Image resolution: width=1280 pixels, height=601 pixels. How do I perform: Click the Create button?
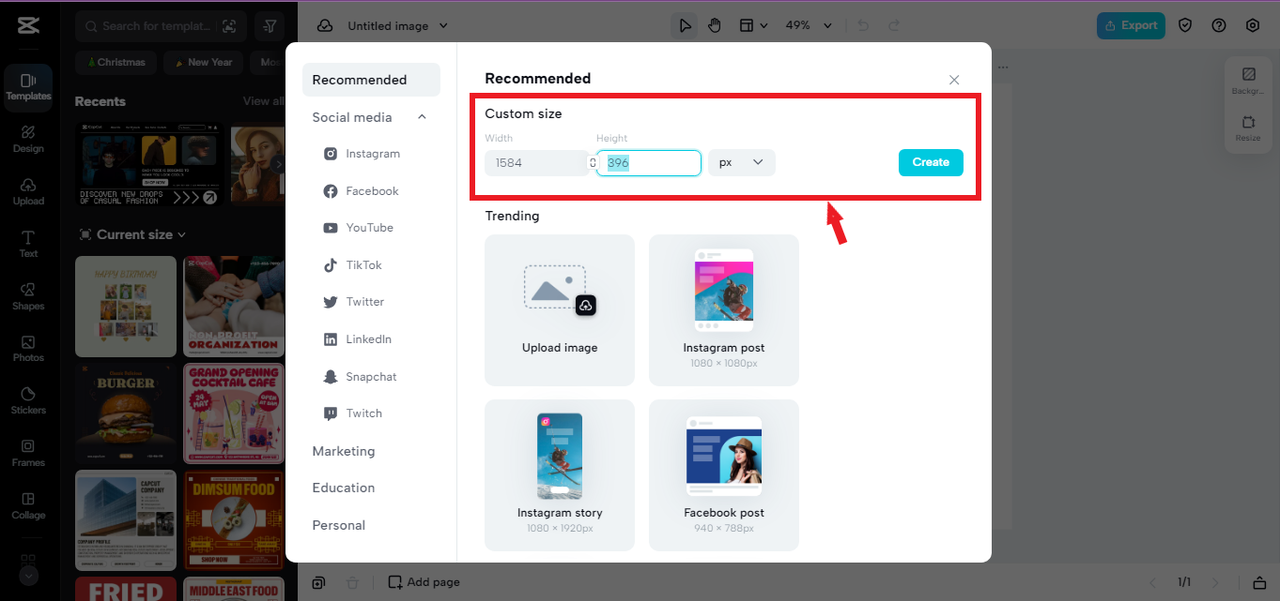point(931,162)
